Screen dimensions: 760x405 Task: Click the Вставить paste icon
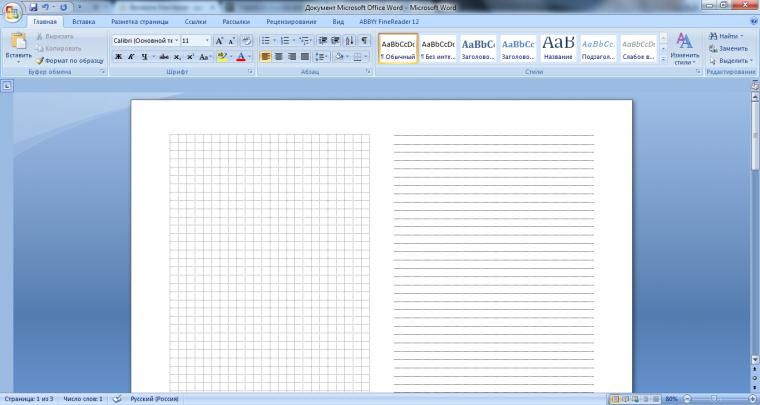point(17,43)
